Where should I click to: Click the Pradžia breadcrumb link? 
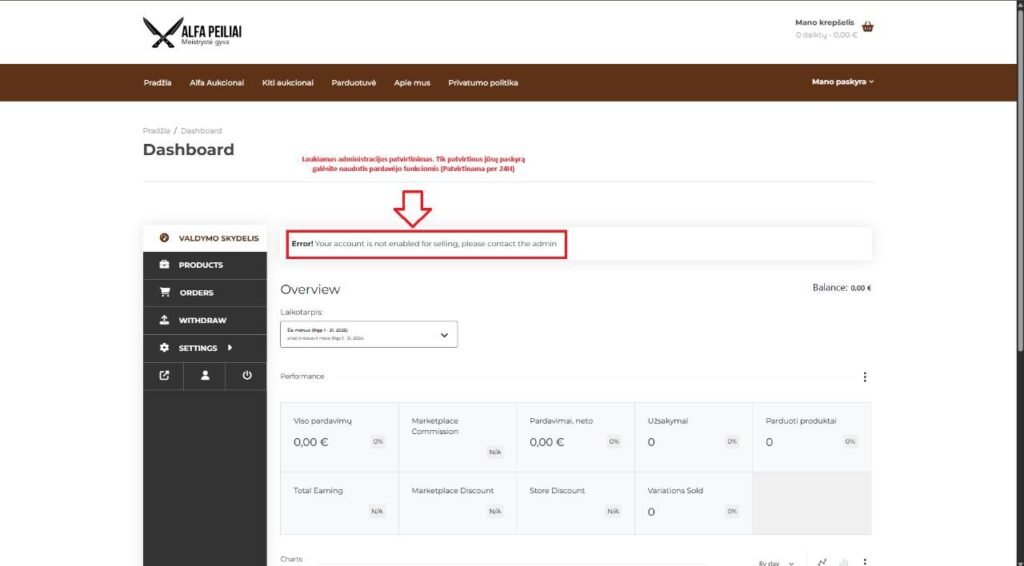click(x=156, y=131)
